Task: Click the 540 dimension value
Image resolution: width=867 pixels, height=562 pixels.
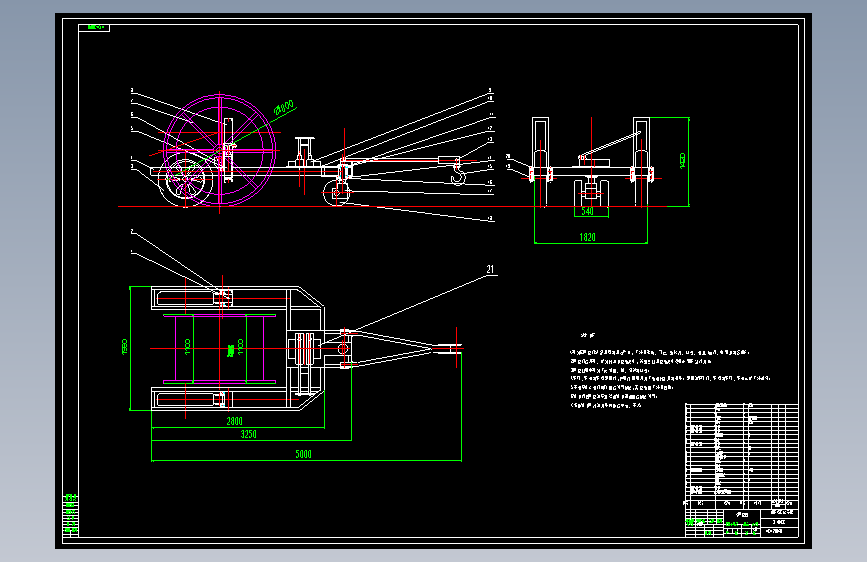Action: [x=587, y=211]
